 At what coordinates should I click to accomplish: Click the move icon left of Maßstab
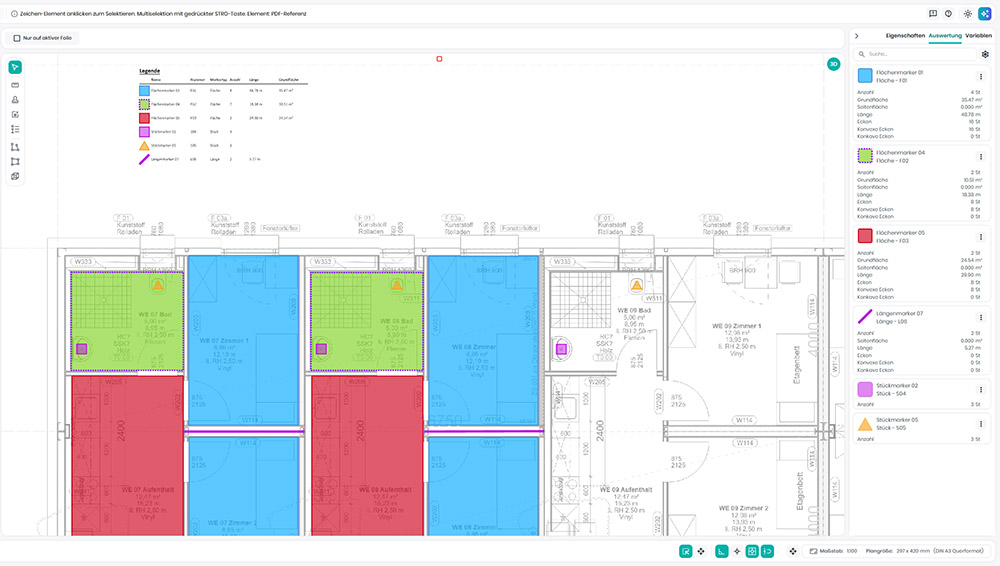pyautogui.click(x=793, y=551)
